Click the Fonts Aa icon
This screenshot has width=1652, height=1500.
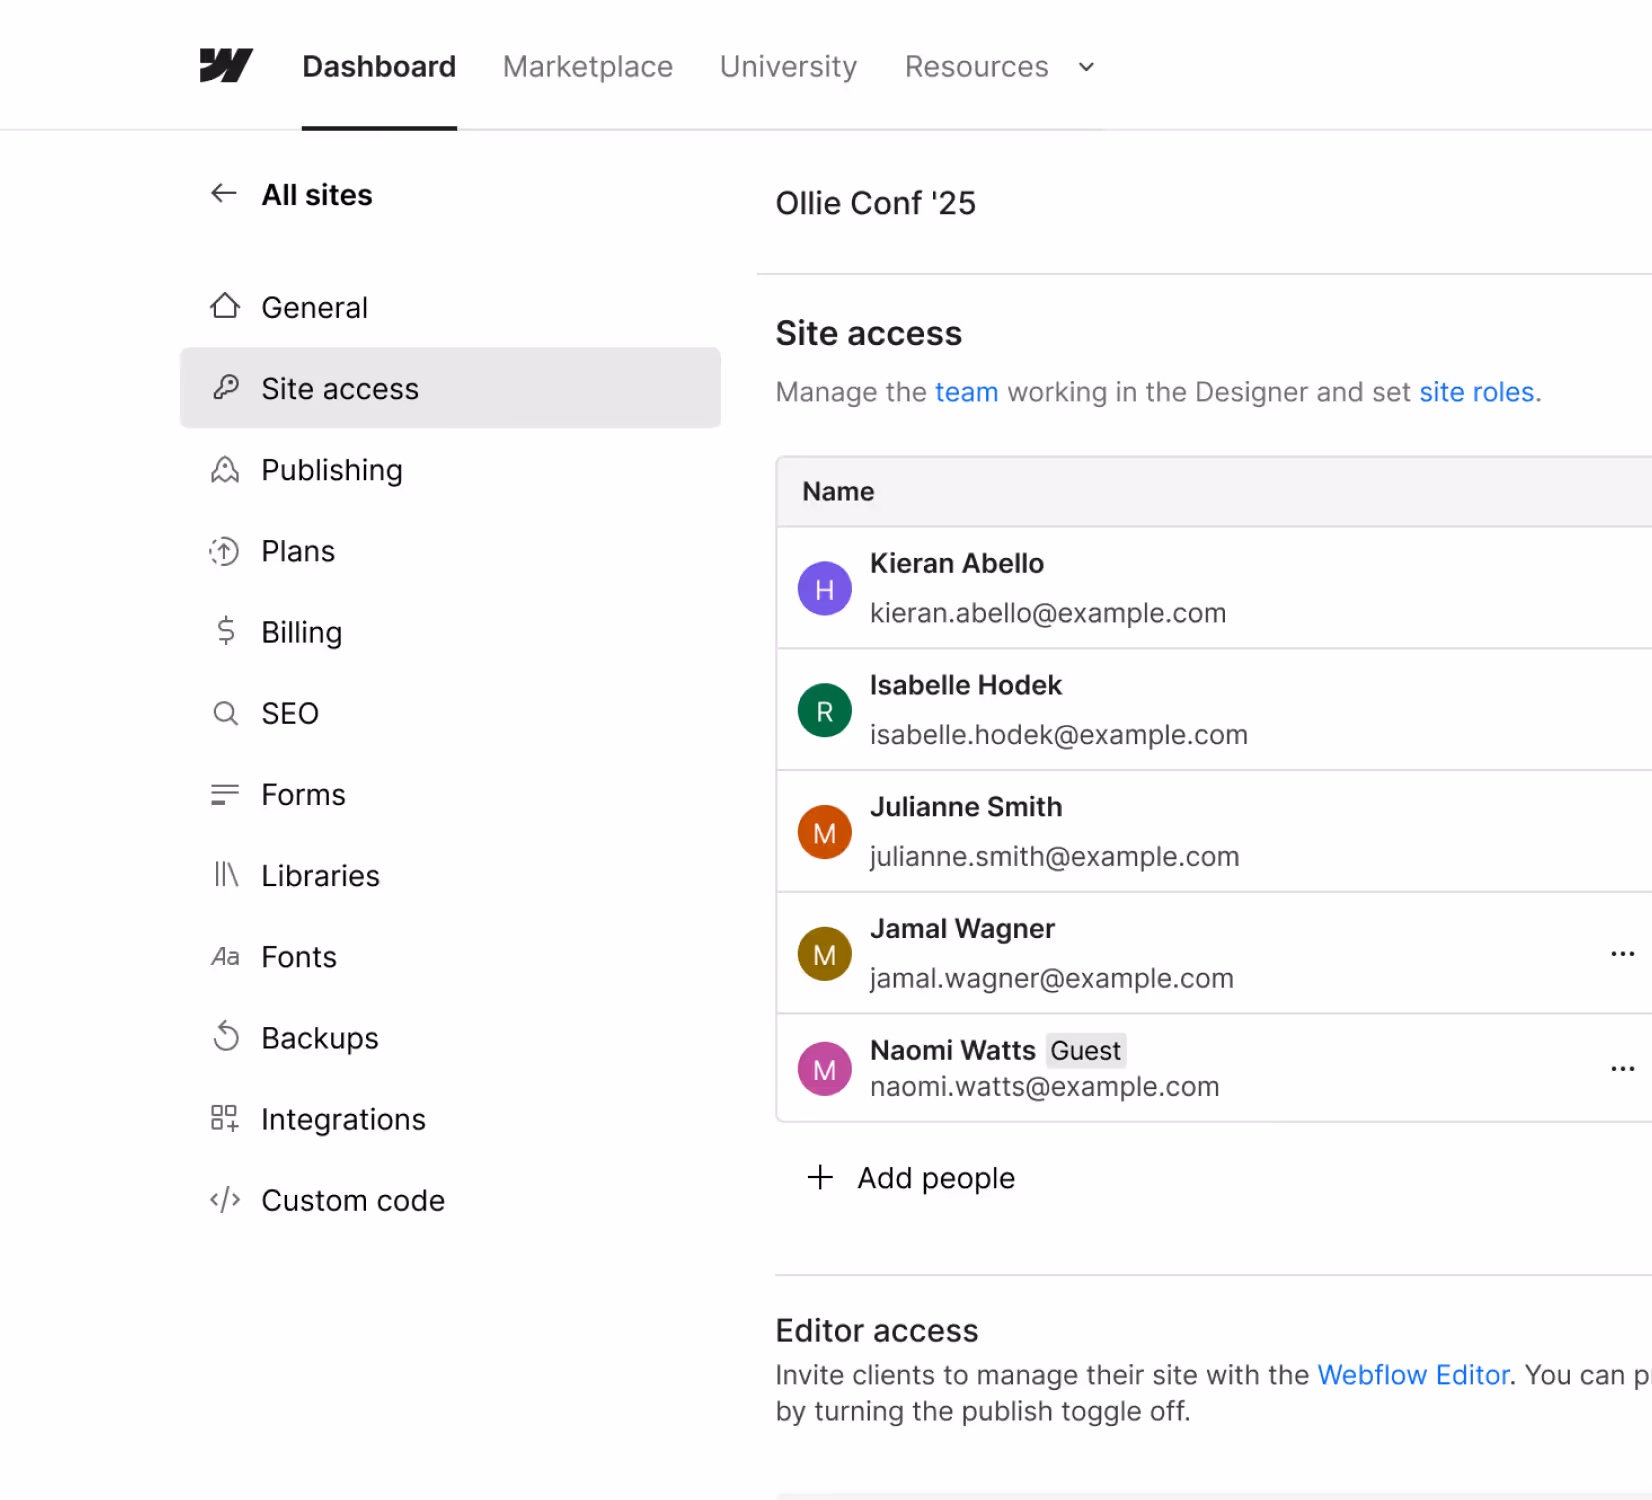click(x=225, y=956)
